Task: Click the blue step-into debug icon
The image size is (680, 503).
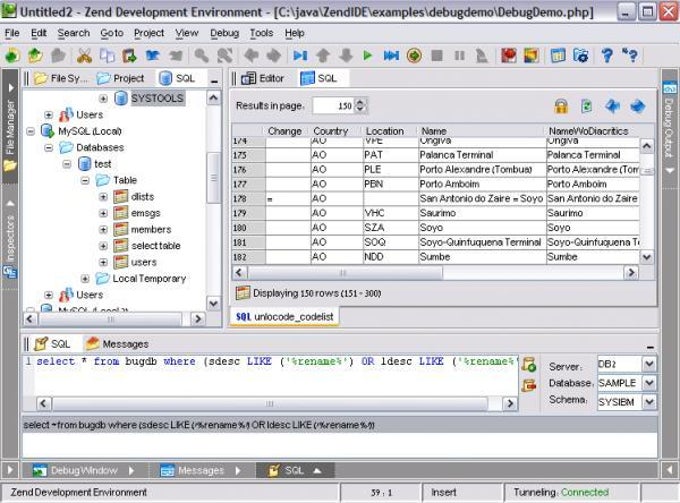Action: [300, 56]
